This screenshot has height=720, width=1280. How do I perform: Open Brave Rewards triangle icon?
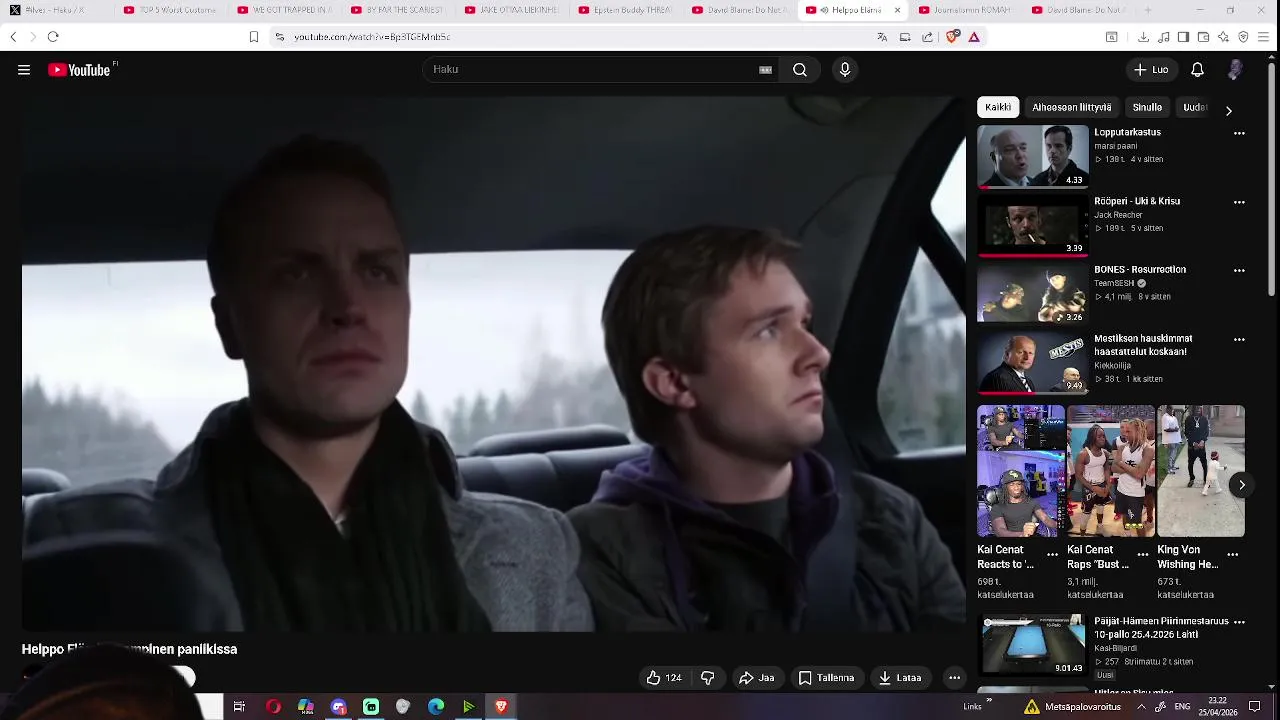pos(974,37)
